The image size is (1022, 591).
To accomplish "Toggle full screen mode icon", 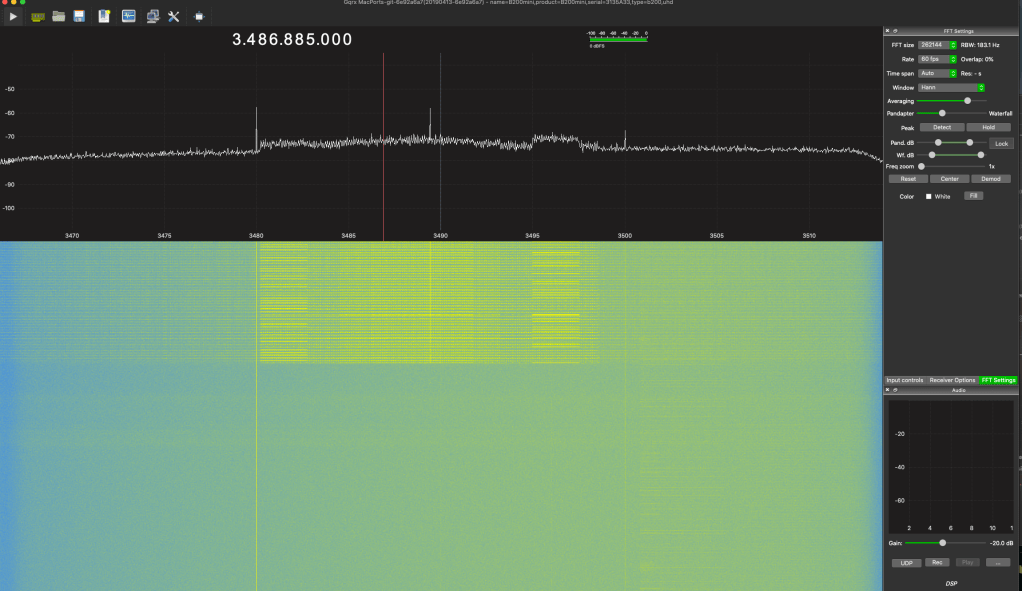I will pos(199,16).
